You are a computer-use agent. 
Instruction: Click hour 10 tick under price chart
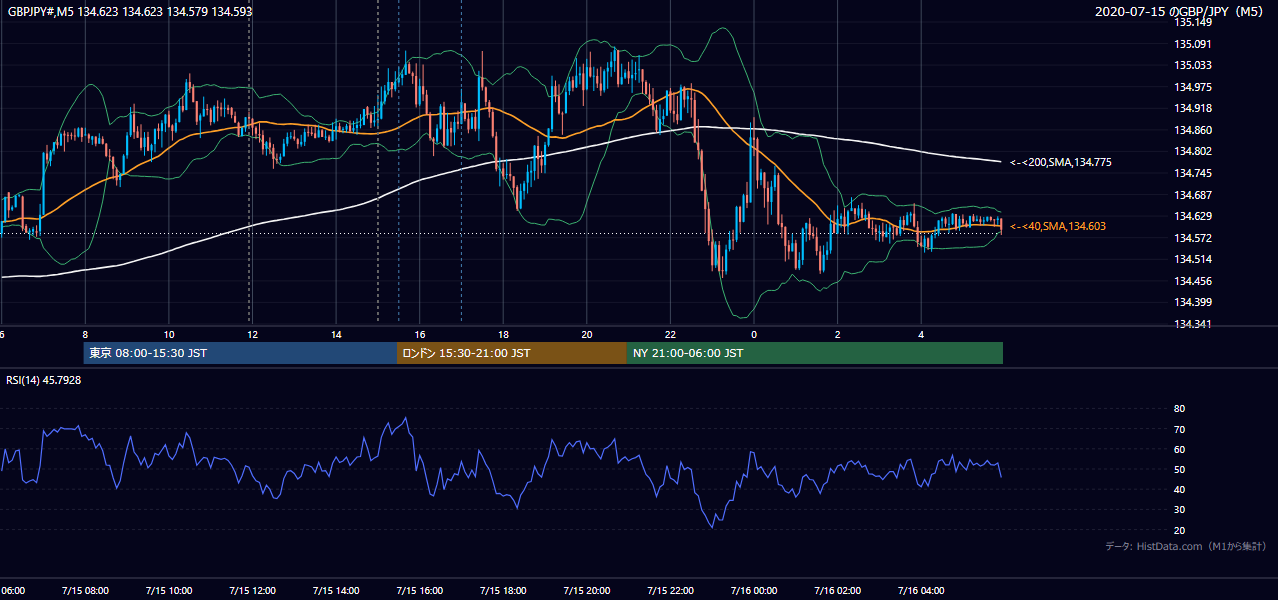pyautogui.click(x=169, y=335)
